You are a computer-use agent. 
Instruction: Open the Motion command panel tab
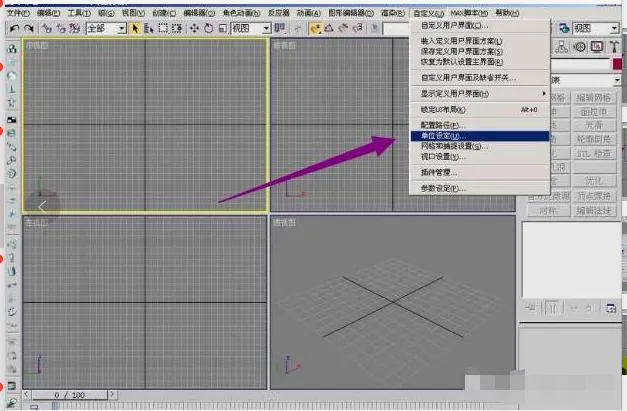tap(580, 47)
